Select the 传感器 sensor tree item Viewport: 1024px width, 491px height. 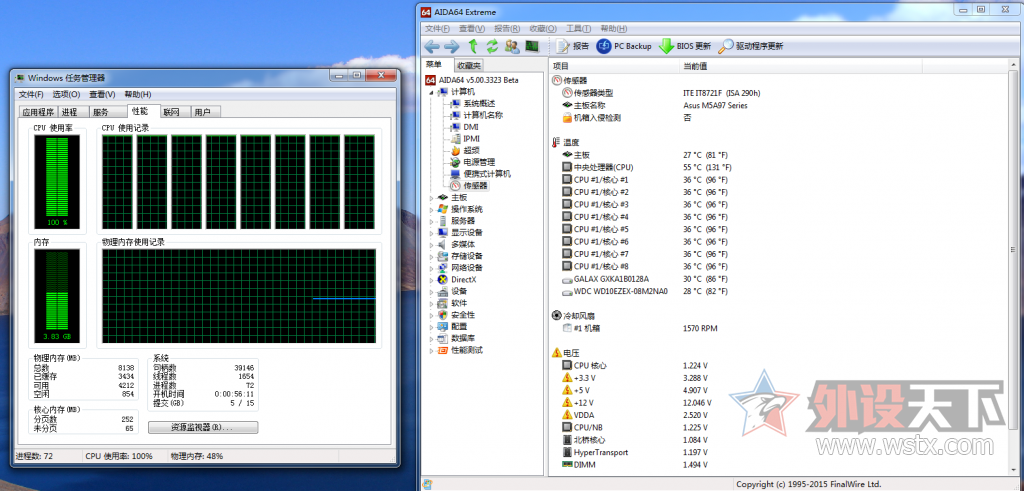coord(469,185)
